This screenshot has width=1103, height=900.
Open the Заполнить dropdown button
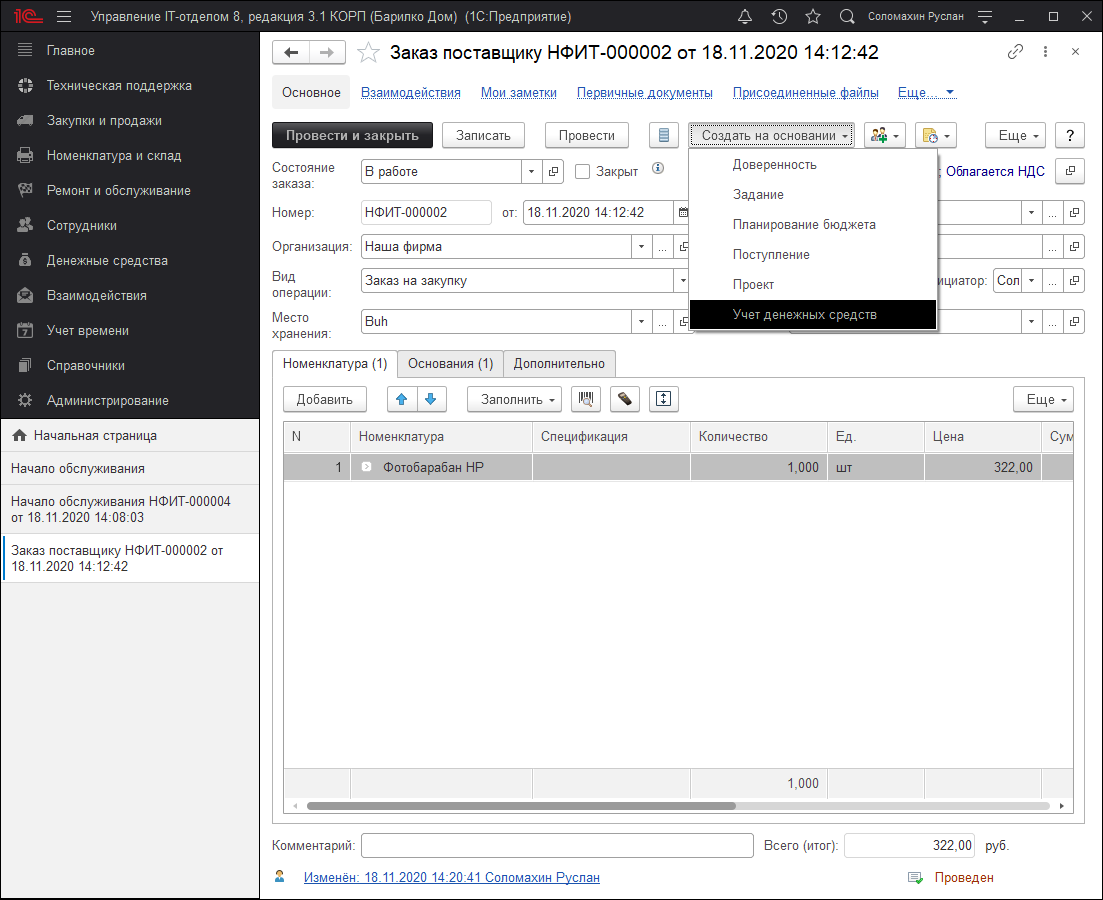pos(514,399)
